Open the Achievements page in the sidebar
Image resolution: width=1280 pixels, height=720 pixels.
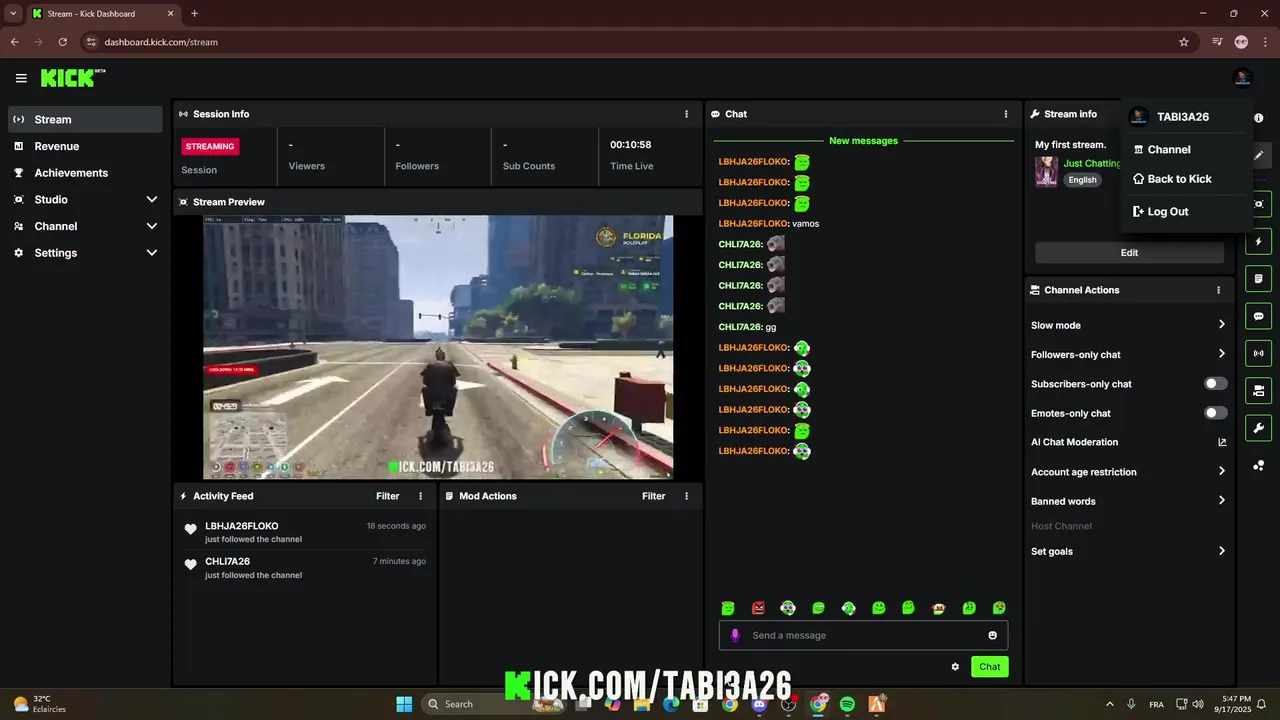pyautogui.click(x=85, y=173)
